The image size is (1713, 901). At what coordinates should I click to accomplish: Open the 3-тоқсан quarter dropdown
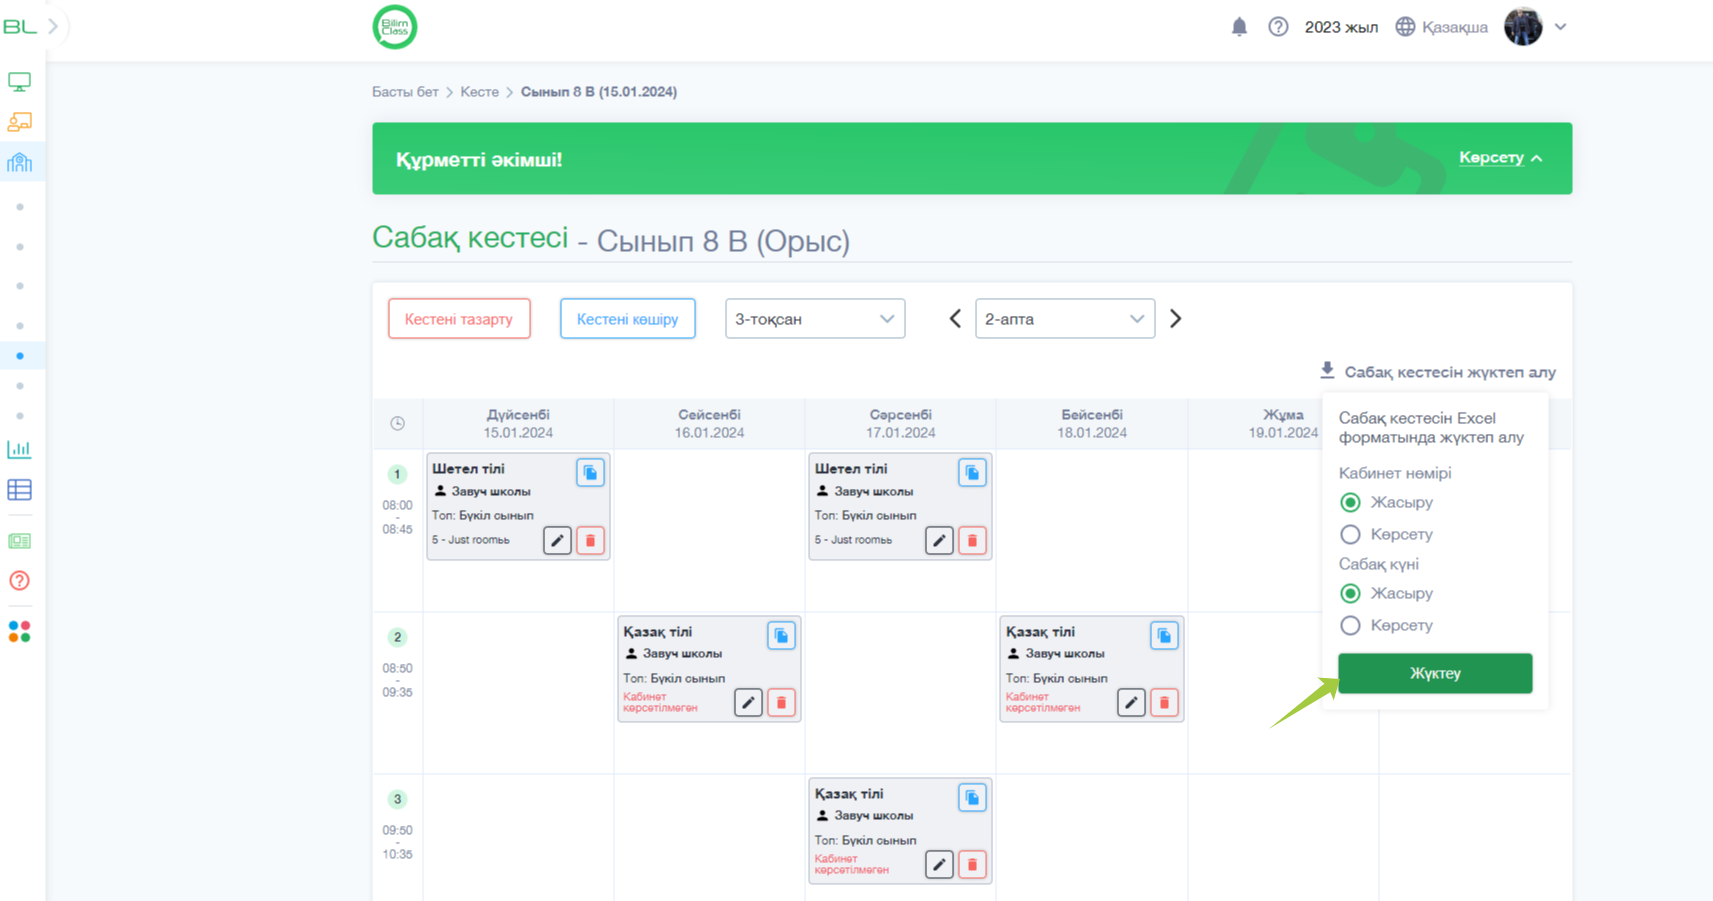(x=815, y=319)
